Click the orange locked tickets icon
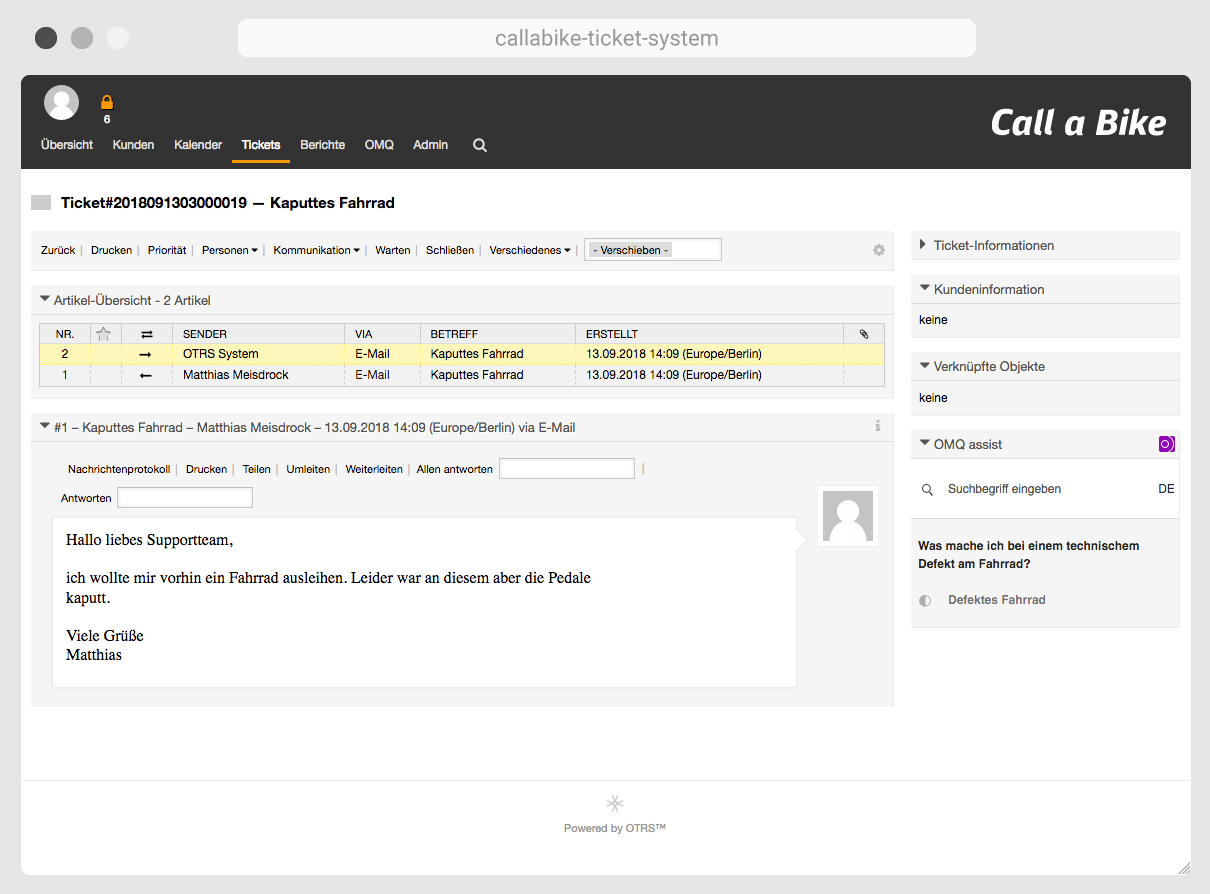This screenshot has width=1210, height=894. pyautogui.click(x=107, y=103)
